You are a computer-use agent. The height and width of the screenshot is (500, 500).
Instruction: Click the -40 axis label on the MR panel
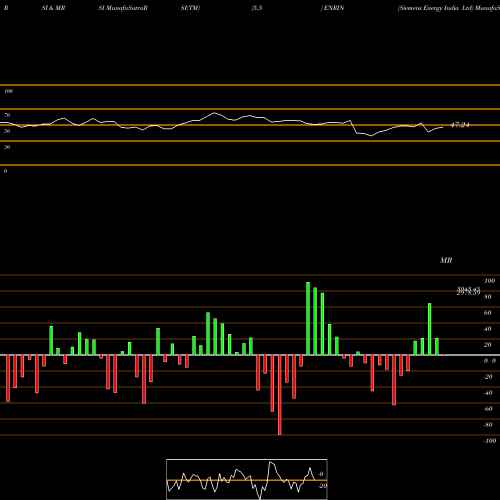point(488,393)
